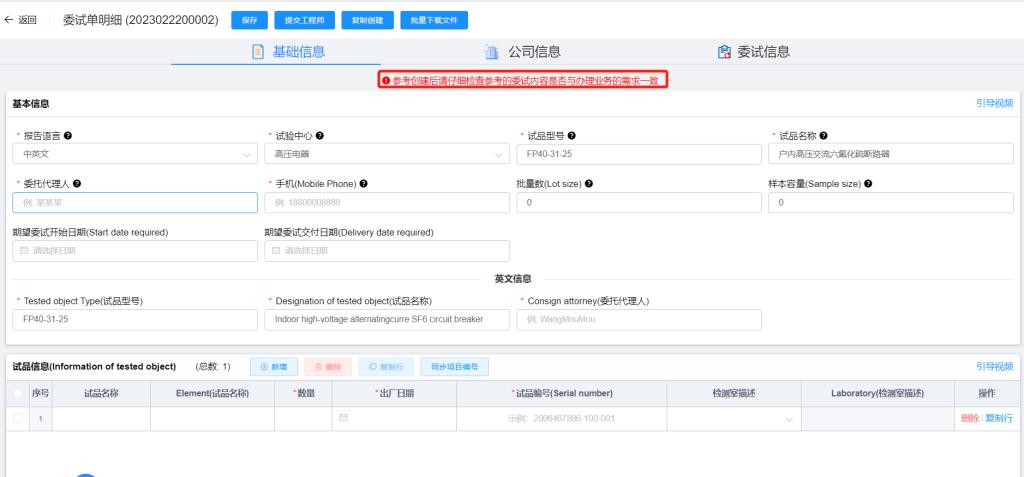
Task: Click 新增 to add a test object row
Action: click(x=273, y=367)
